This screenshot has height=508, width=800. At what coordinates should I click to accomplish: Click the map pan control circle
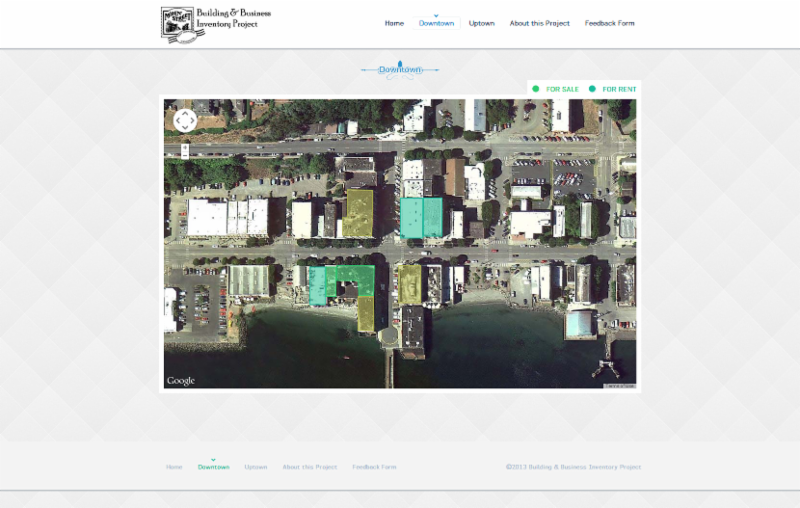point(185,120)
